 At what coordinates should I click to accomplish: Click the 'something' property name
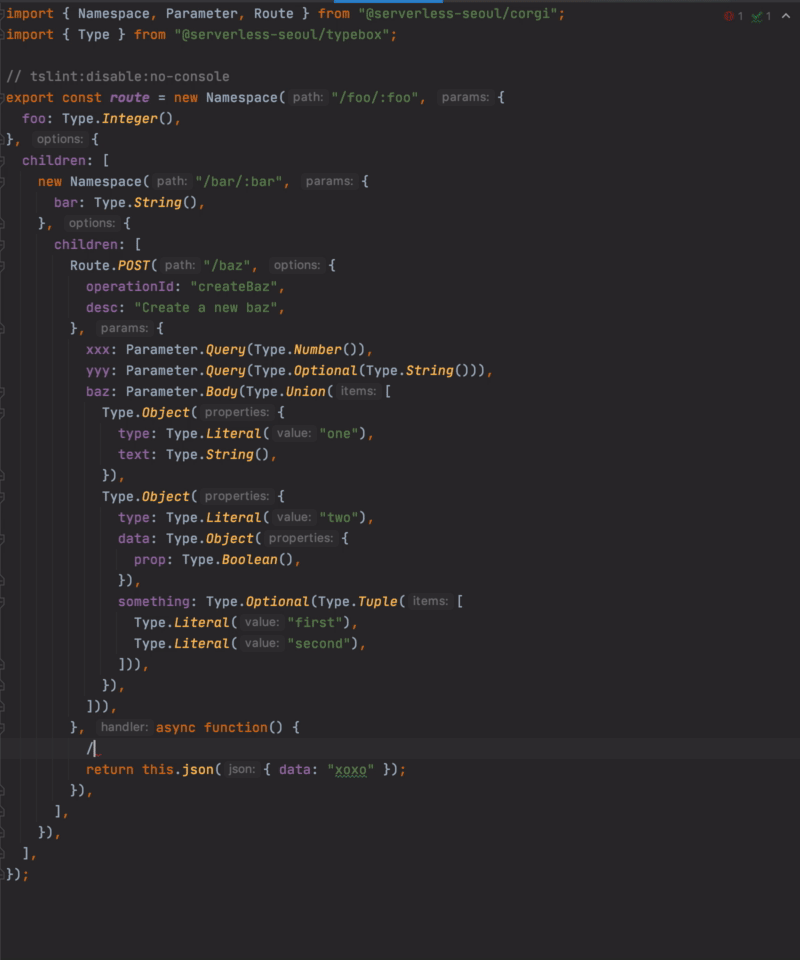pos(154,602)
